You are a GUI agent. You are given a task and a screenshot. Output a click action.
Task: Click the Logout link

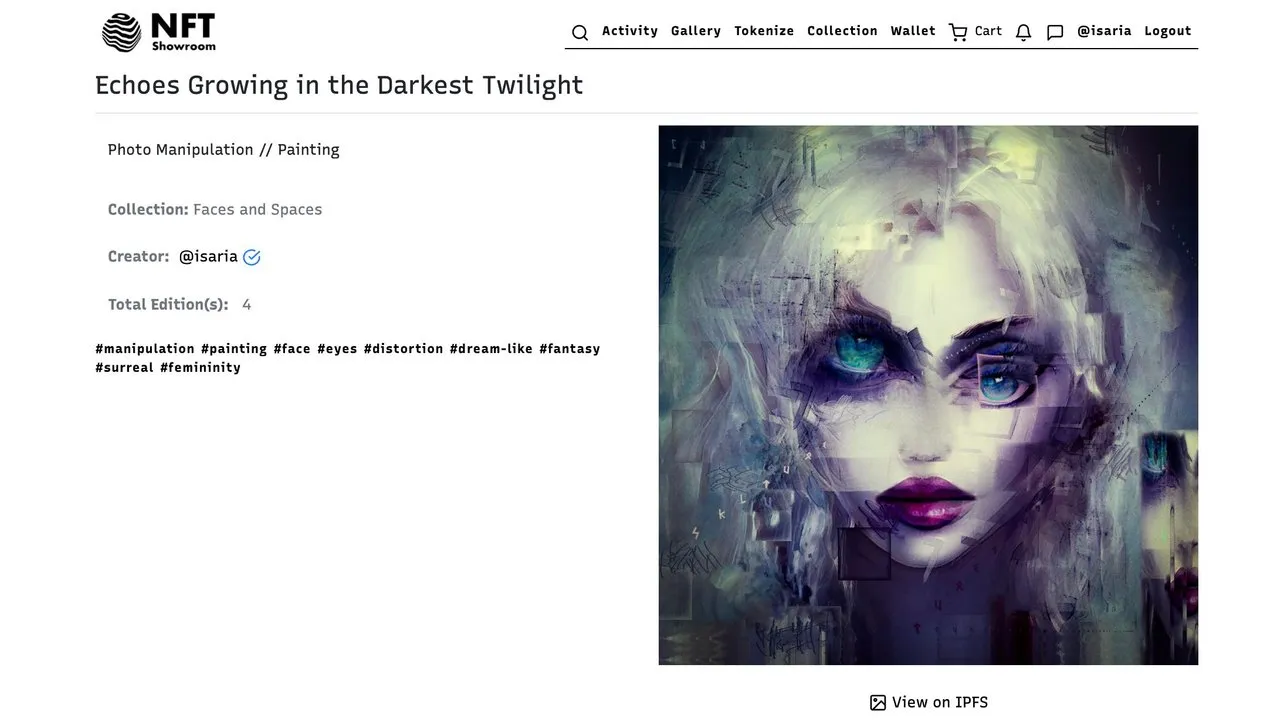point(1168,31)
